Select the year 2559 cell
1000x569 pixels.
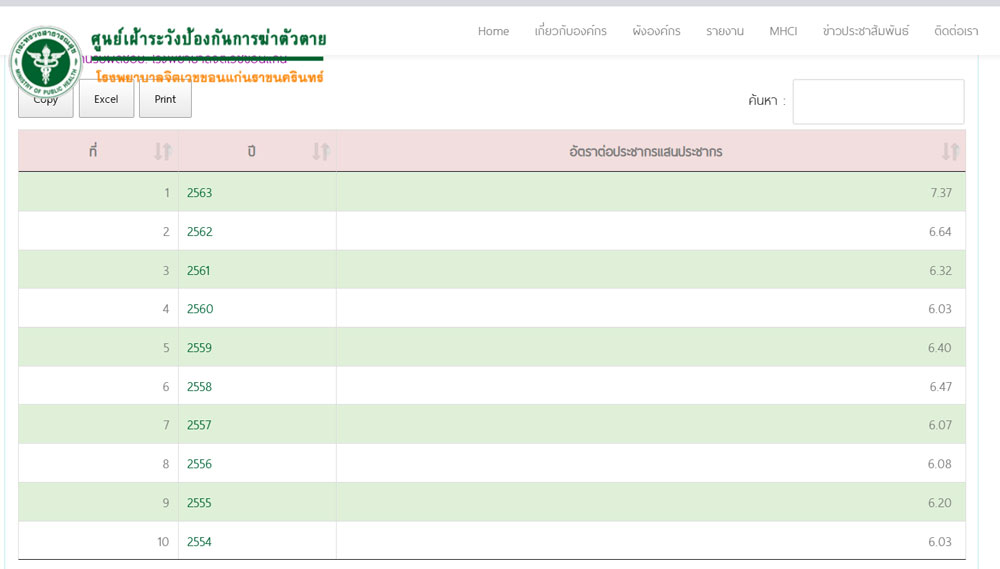[x=258, y=348]
